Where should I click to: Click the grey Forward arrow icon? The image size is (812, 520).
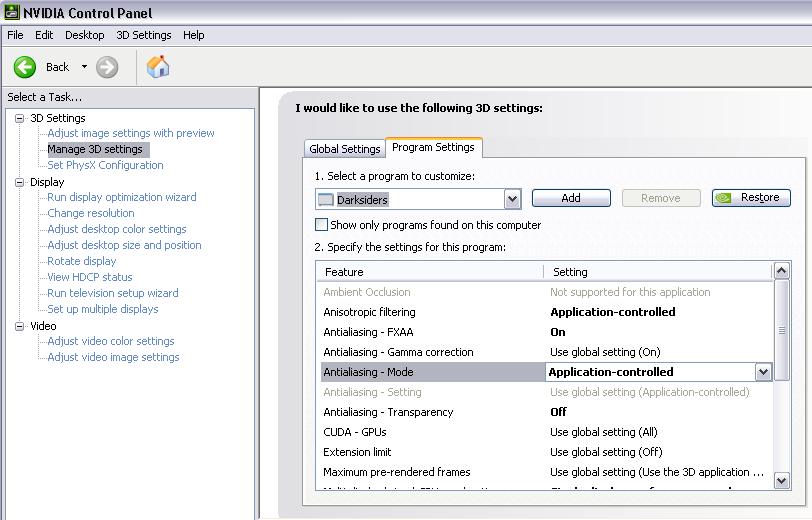tap(107, 67)
